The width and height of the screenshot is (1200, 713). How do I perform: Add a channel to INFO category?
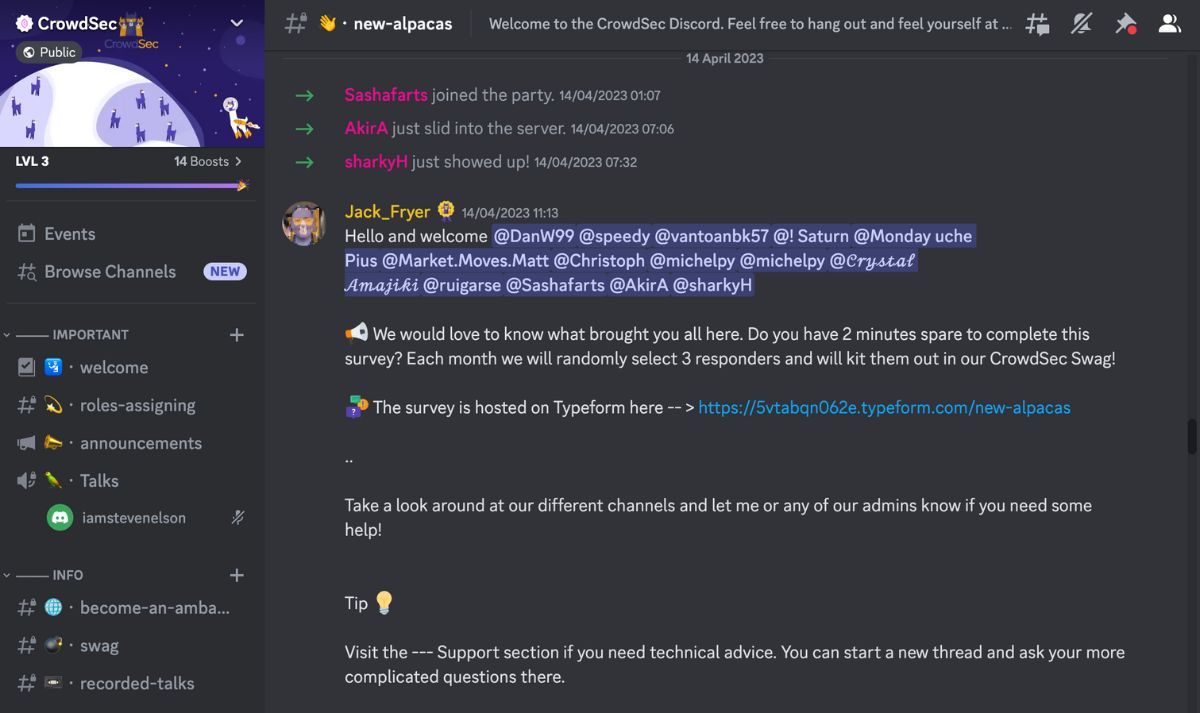point(237,575)
